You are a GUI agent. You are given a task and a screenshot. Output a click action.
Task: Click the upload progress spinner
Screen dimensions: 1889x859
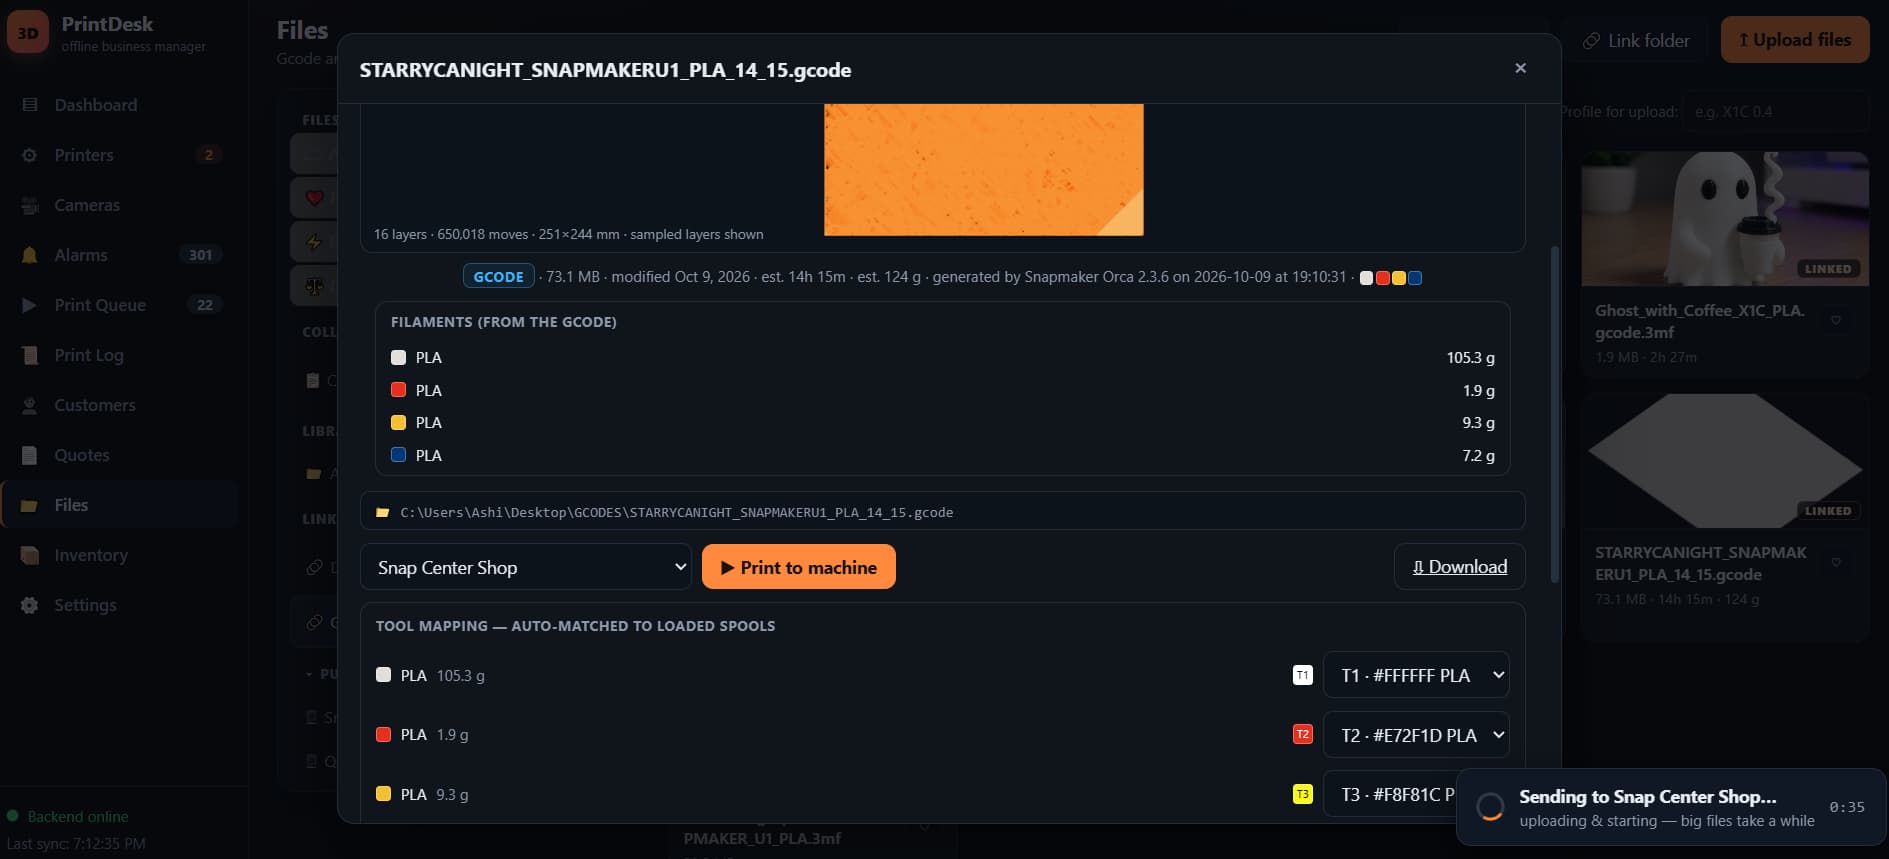click(x=1490, y=807)
